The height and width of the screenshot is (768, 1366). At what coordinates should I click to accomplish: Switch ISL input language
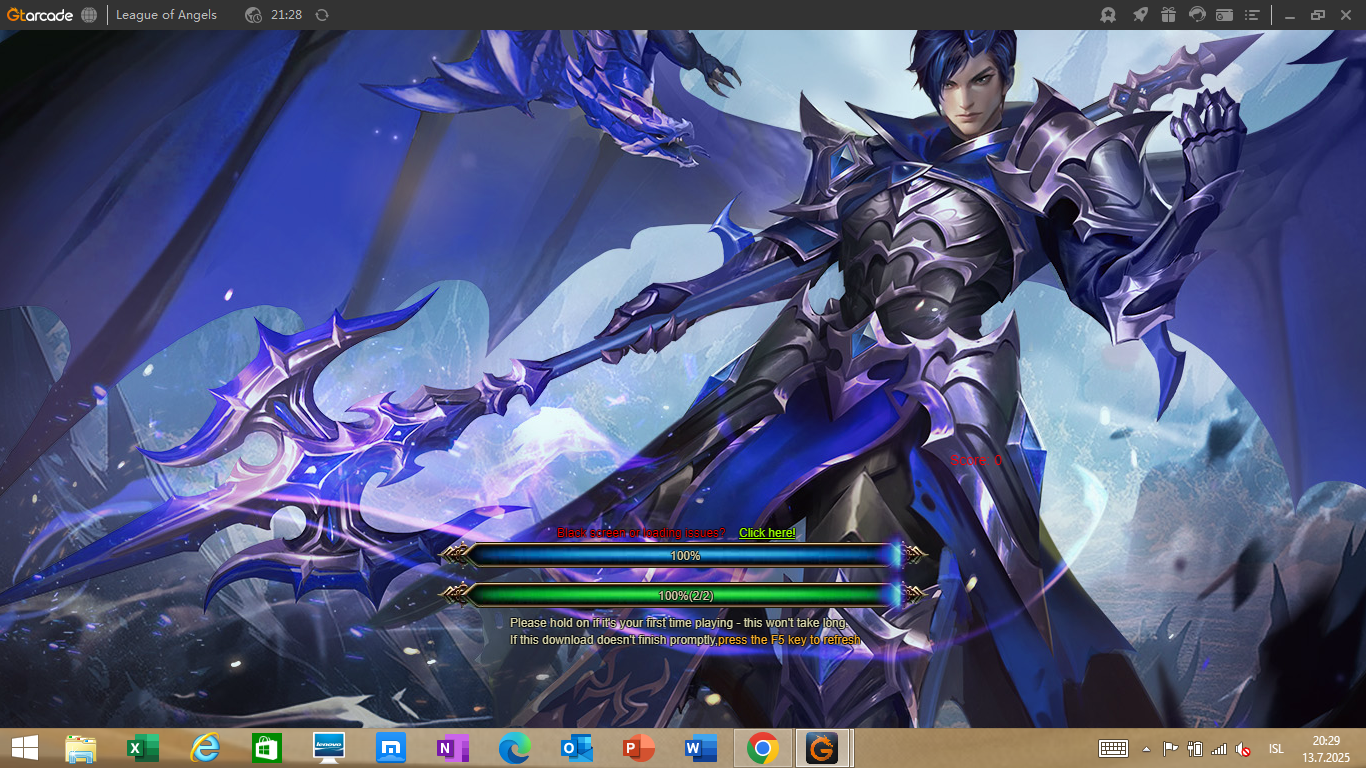pos(1276,749)
